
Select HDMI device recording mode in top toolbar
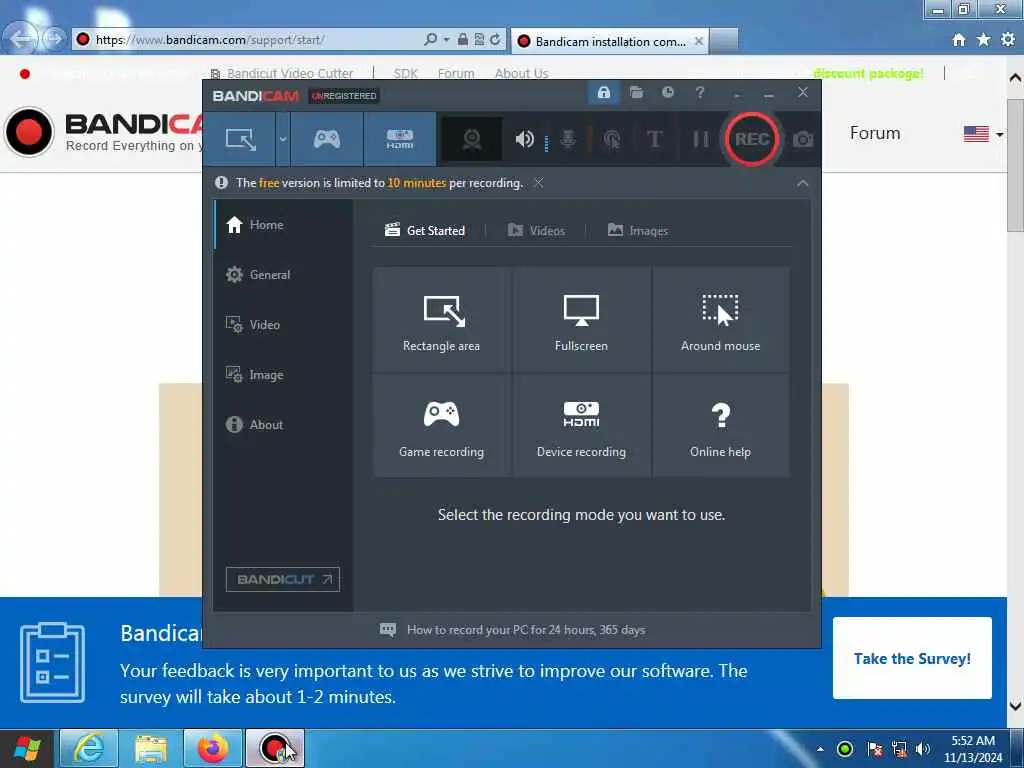400,139
